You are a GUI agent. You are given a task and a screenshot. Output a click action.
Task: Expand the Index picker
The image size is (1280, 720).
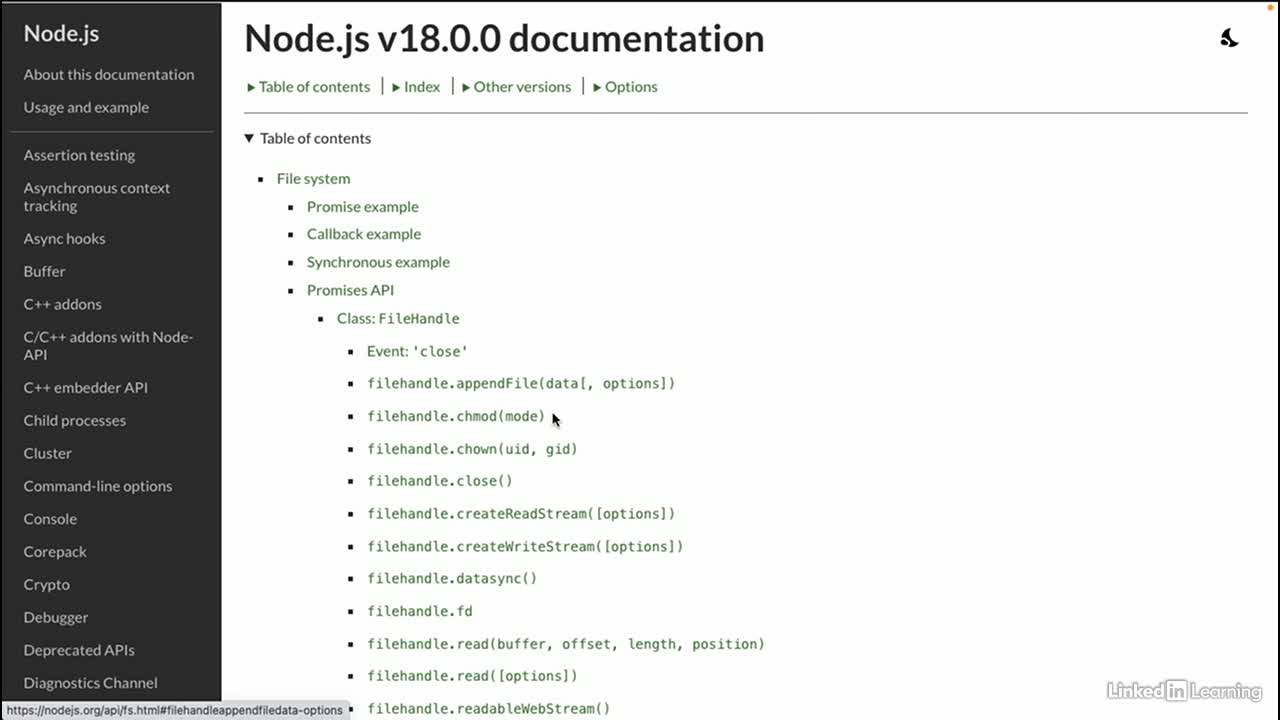point(416,87)
